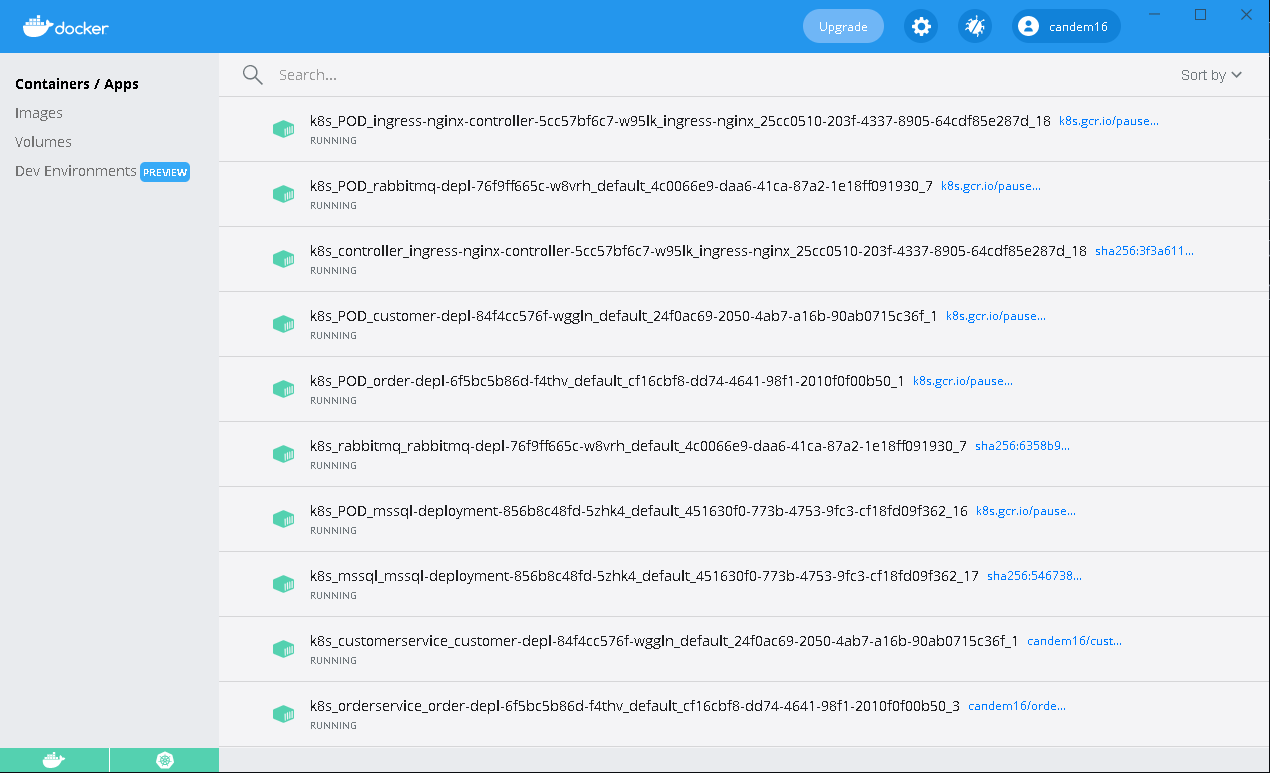Click RUNNING status under k8s_customerservice_customer-depl
Image resolution: width=1270 pixels, height=773 pixels.
[333, 661]
